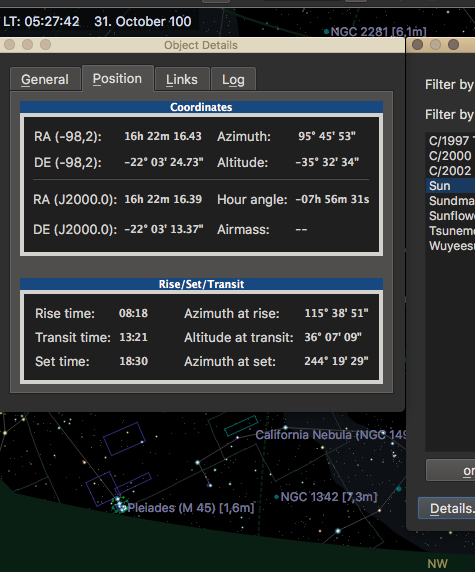Minimize the Object Details window

[x=27, y=45]
